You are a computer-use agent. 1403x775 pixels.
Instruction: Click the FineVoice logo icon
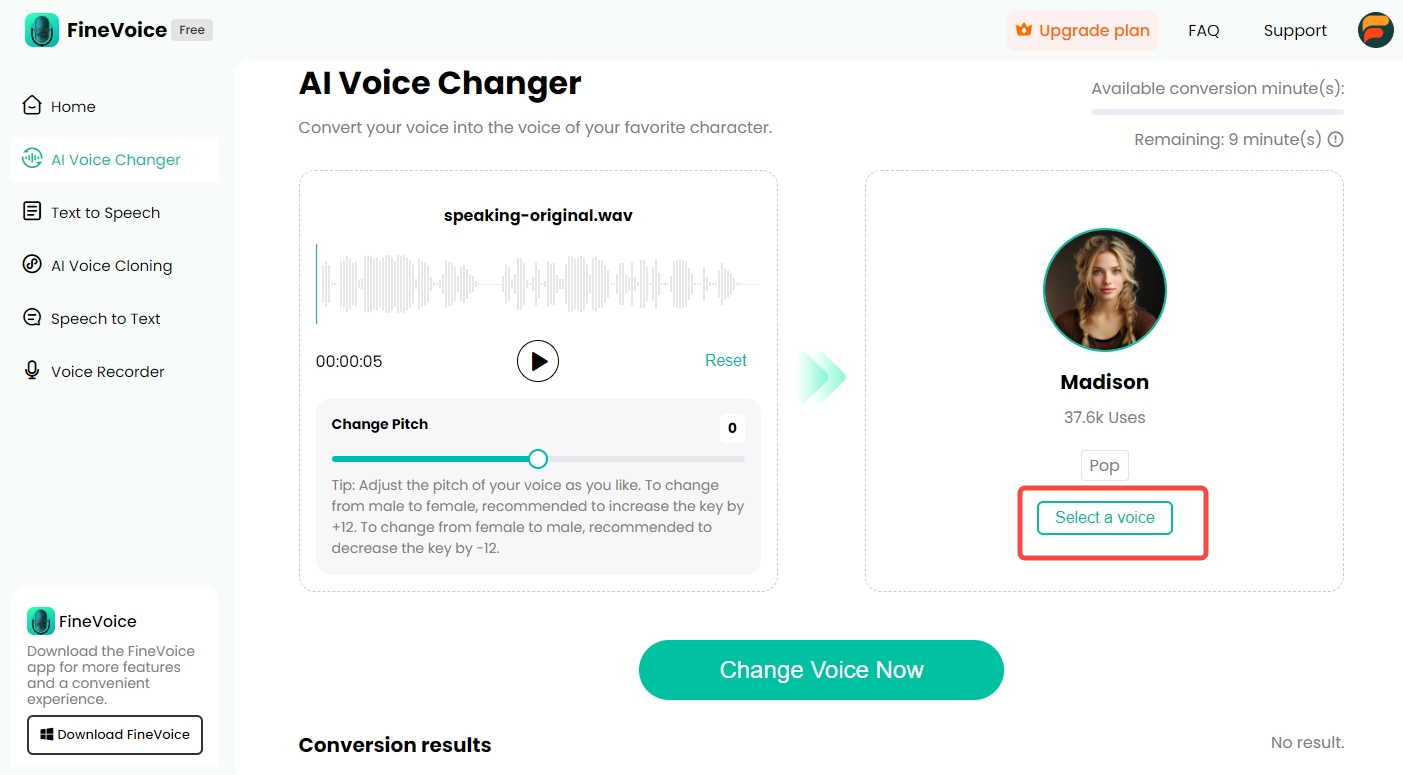42,30
